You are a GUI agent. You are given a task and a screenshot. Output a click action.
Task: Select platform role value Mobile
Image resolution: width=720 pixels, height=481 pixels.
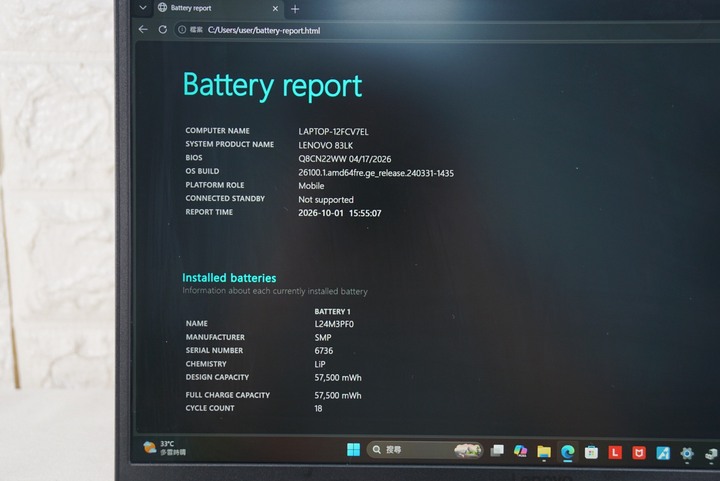coord(311,186)
